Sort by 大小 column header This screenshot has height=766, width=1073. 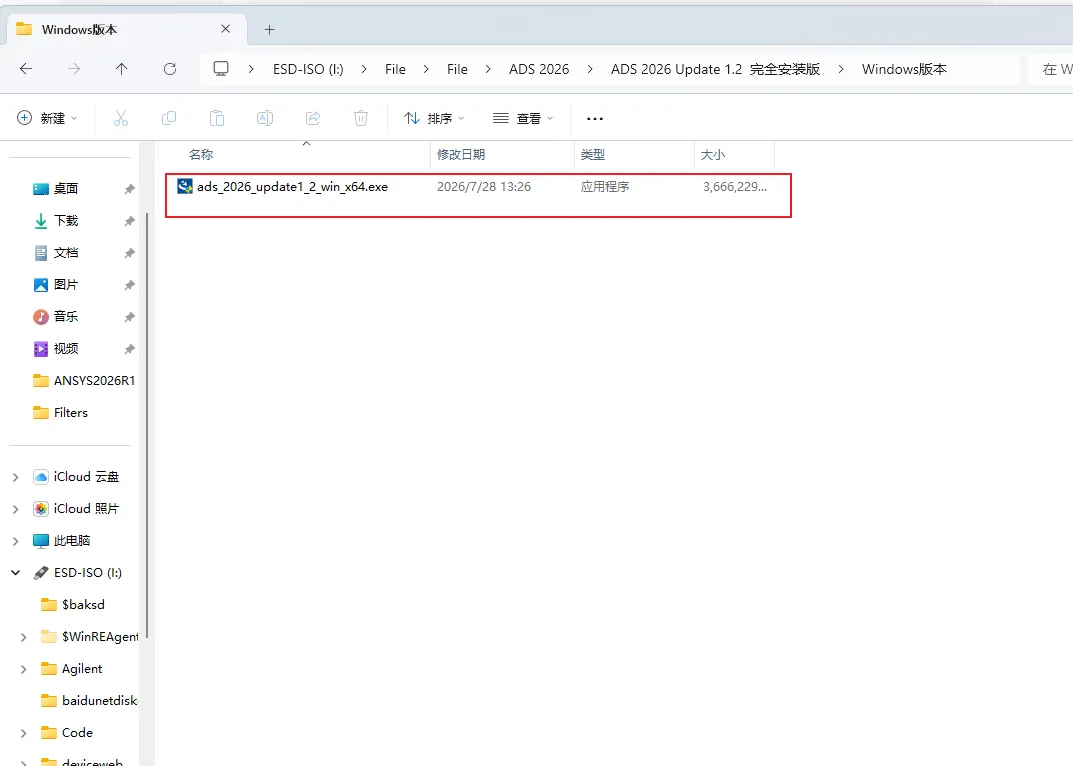click(712, 155)
